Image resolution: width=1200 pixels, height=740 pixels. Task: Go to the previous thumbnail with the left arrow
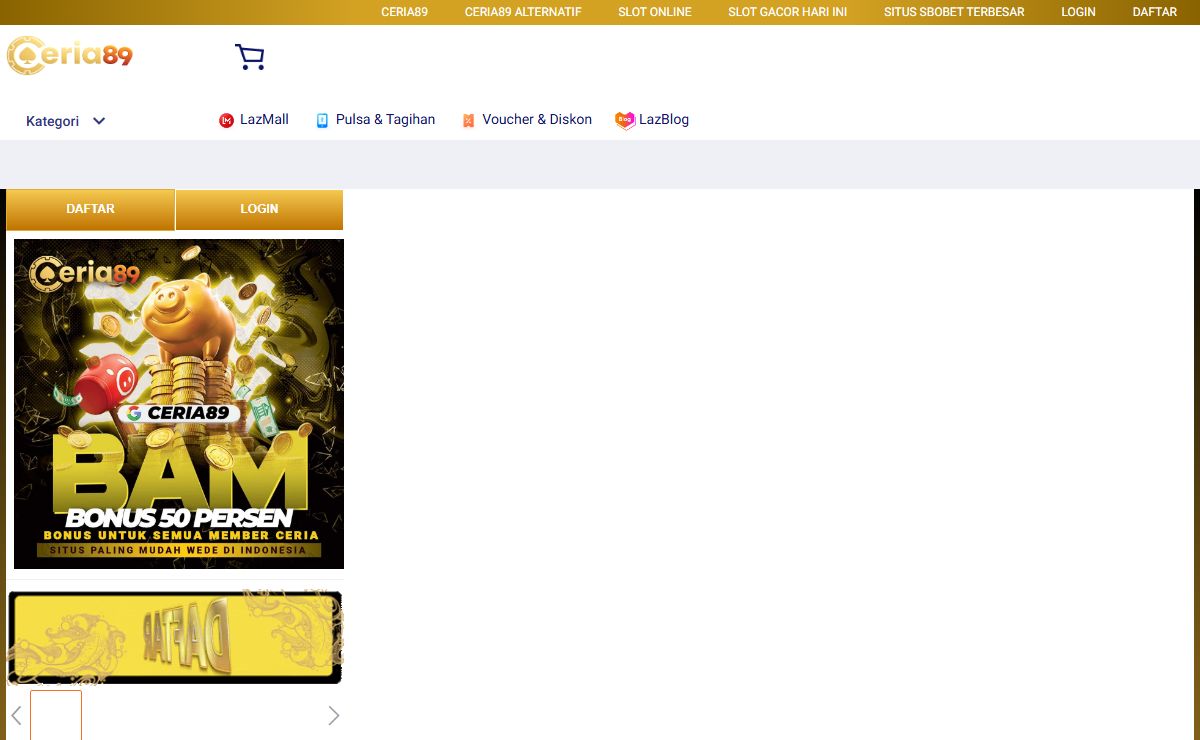[16, 715]
